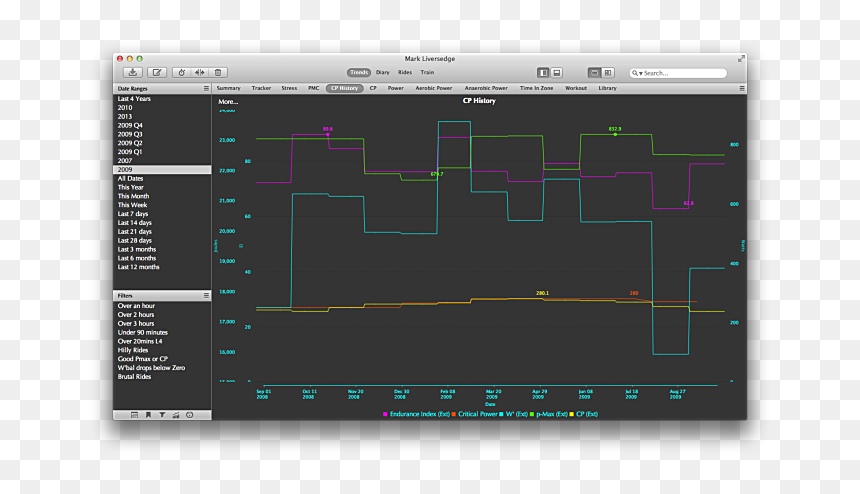Open the PMC chart tab
Viewport: 860px width, 494px height.
(x=313, y=88)
